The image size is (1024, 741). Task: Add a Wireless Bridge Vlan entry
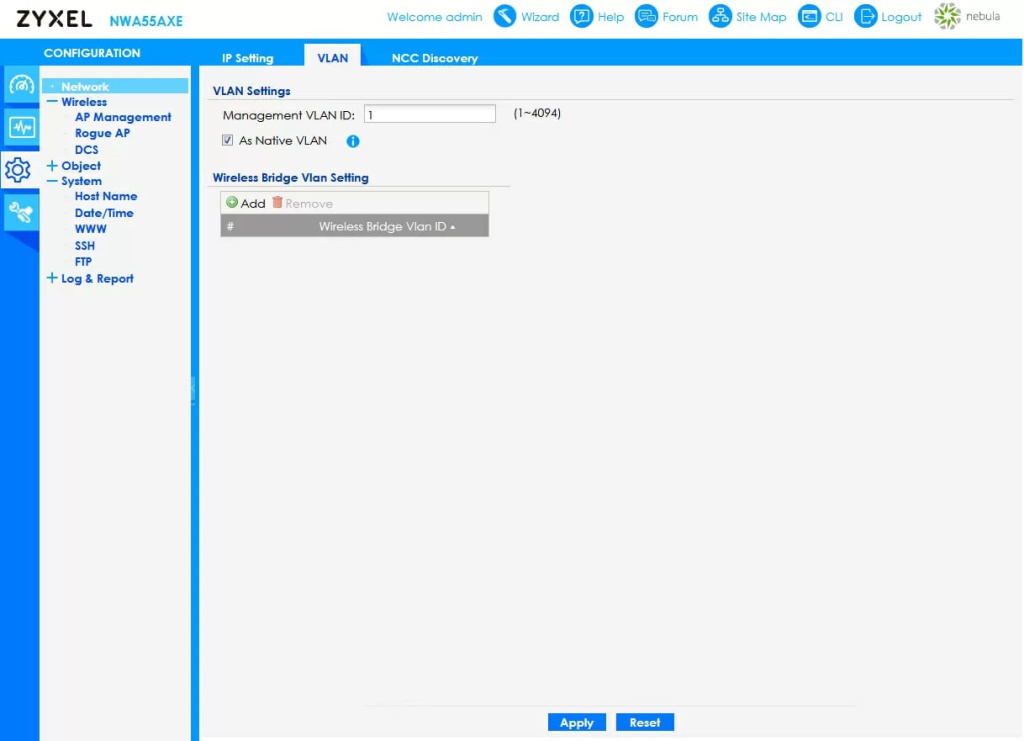245,203
